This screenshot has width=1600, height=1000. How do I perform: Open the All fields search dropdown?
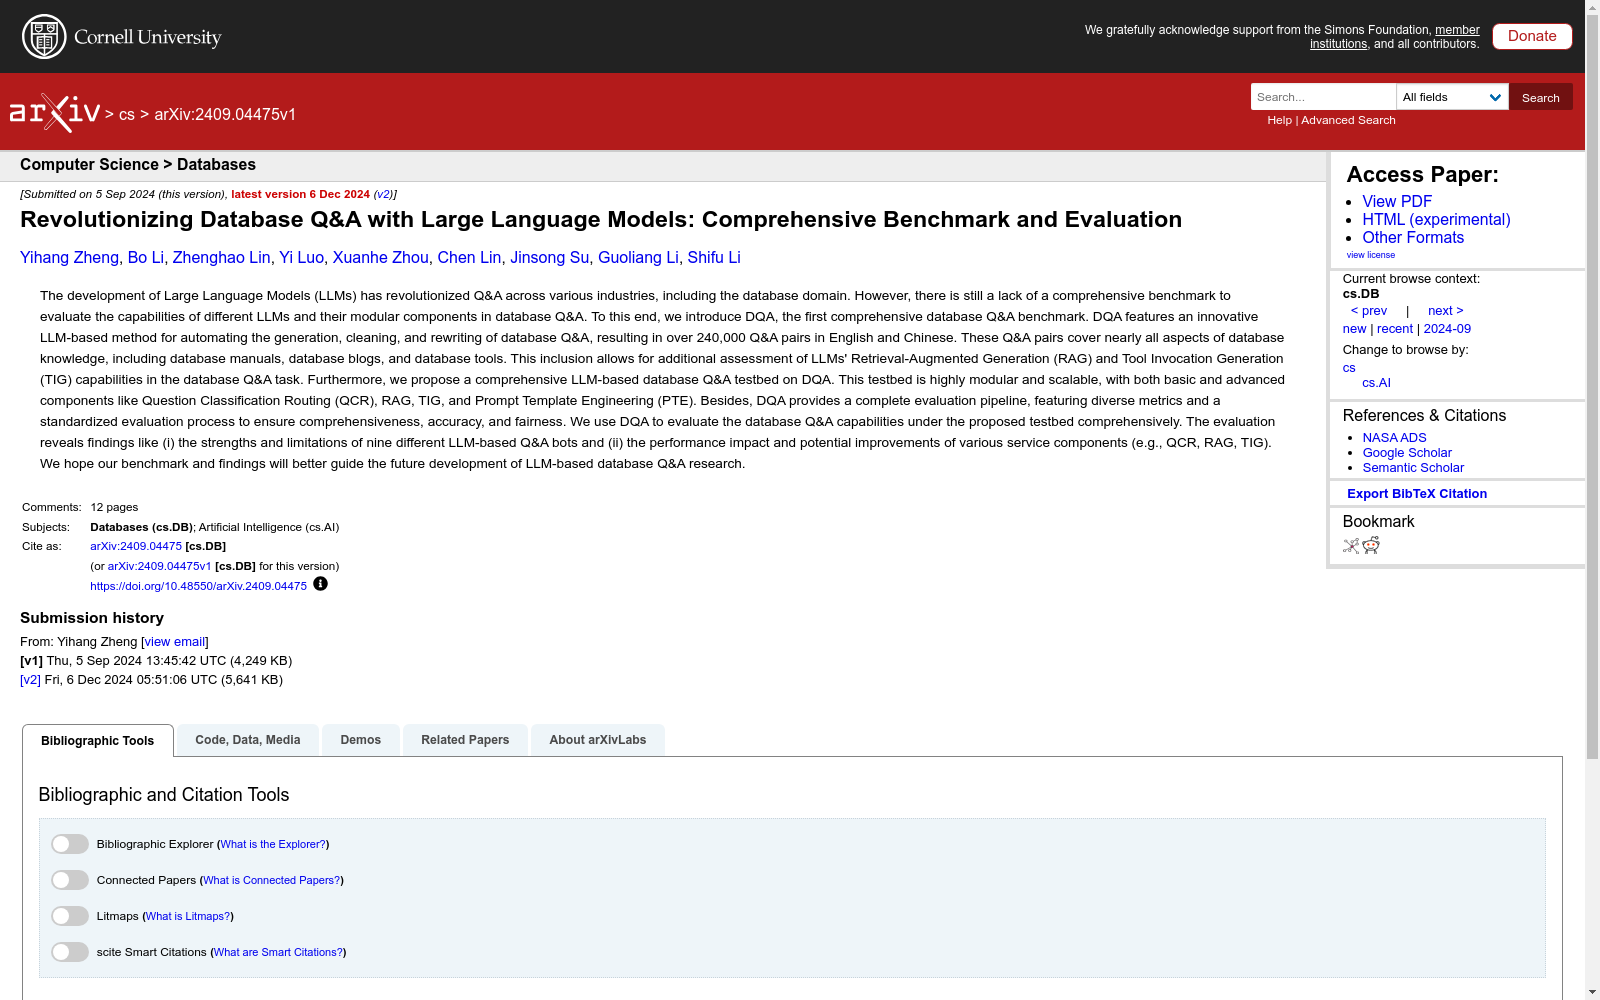[1452, 97]
